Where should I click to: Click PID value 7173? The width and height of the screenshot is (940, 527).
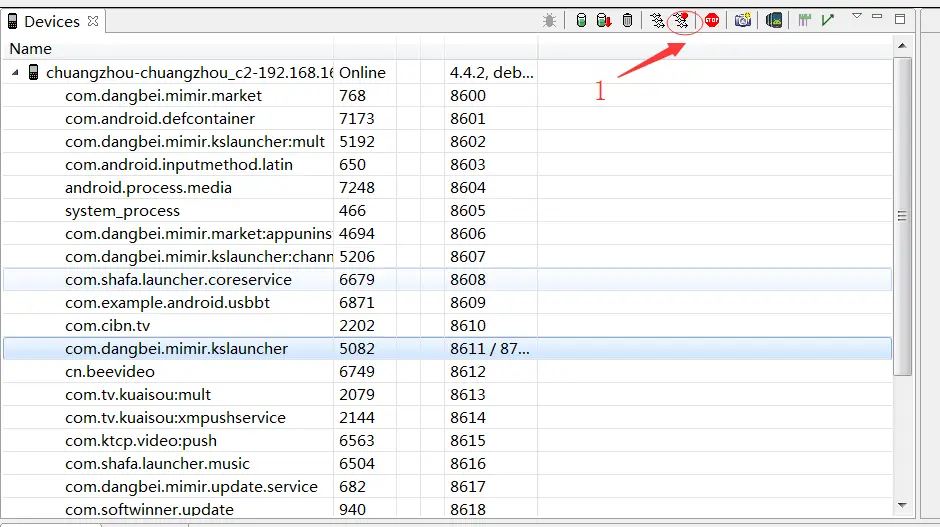pos(357,119)
